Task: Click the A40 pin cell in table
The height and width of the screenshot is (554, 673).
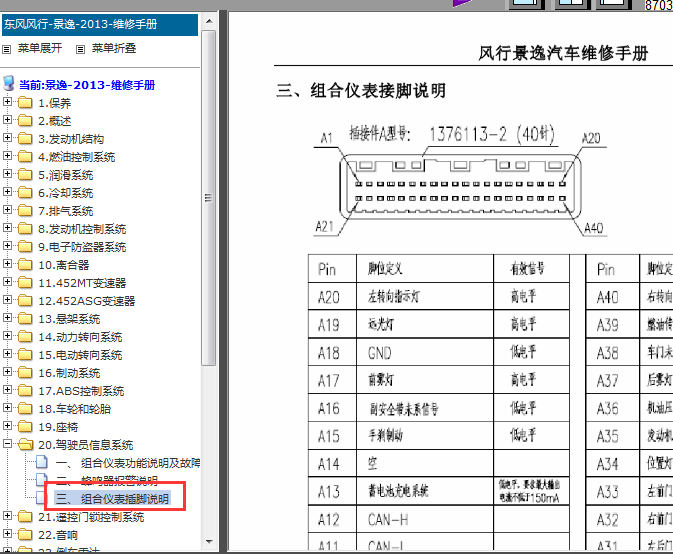Action: pyautogui.click(x=612, y=297)
